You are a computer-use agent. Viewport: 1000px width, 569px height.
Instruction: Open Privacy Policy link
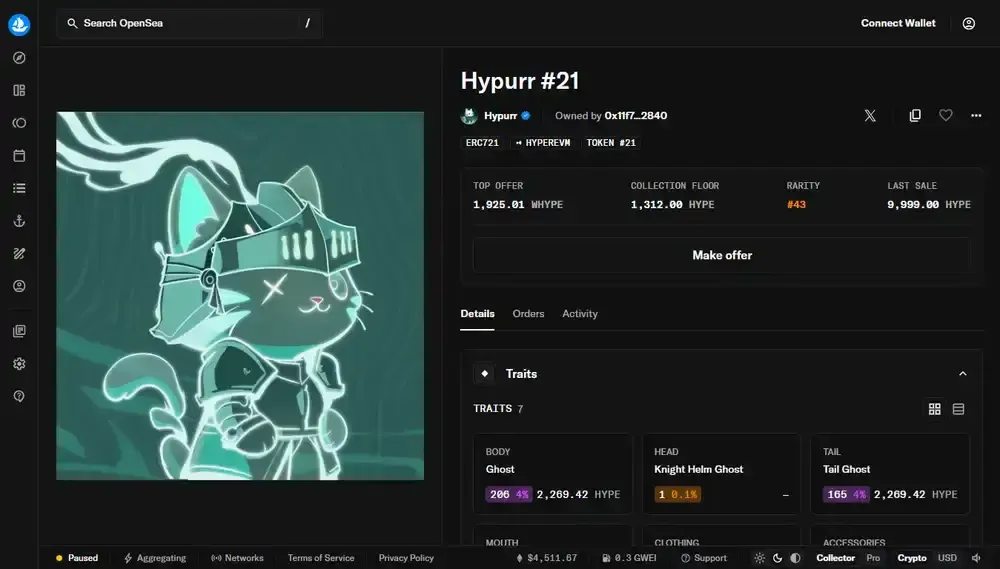pos(406,558)
